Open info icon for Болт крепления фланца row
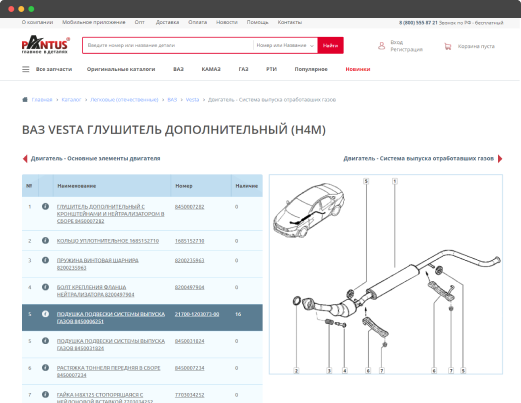The width and height of the screenshot is (521, 403). (x=45, y=287)
